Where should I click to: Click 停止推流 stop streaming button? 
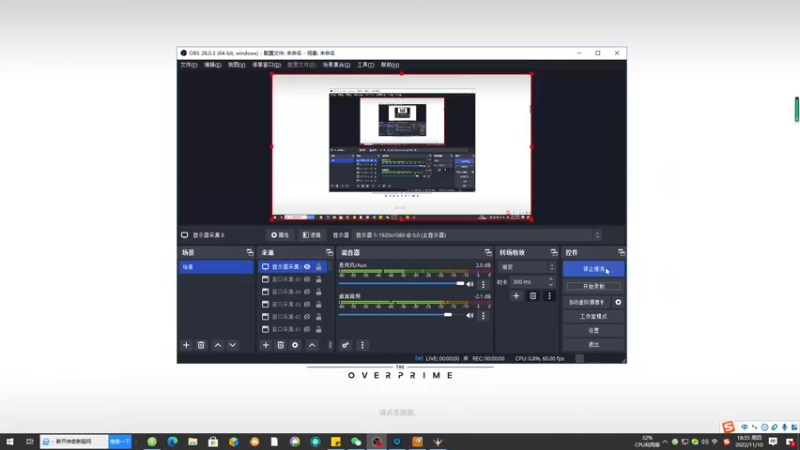click(593, 269)
